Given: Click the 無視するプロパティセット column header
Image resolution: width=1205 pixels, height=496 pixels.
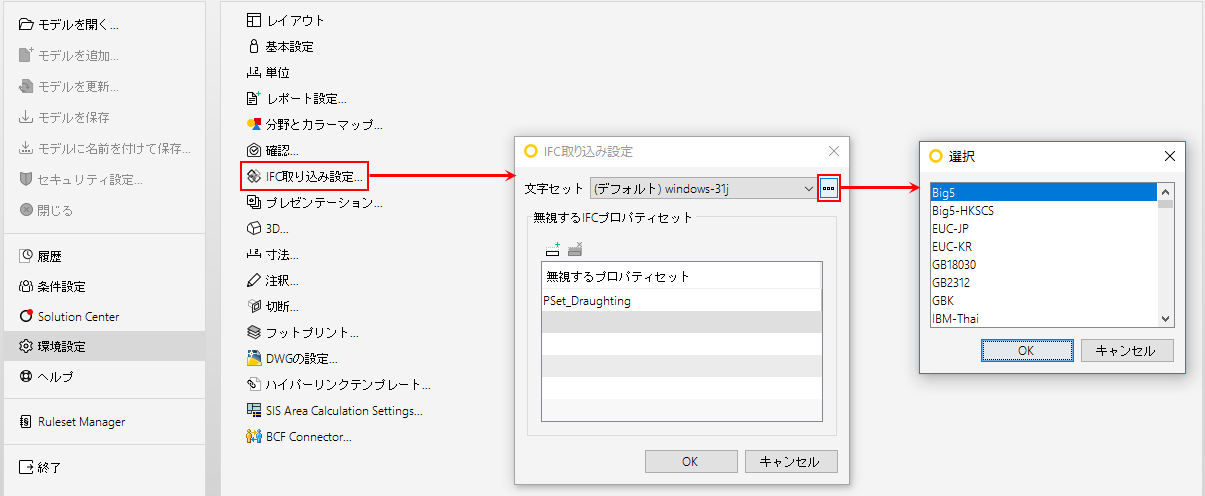Looking at the screenshot, I should click(x=682, y=276).
